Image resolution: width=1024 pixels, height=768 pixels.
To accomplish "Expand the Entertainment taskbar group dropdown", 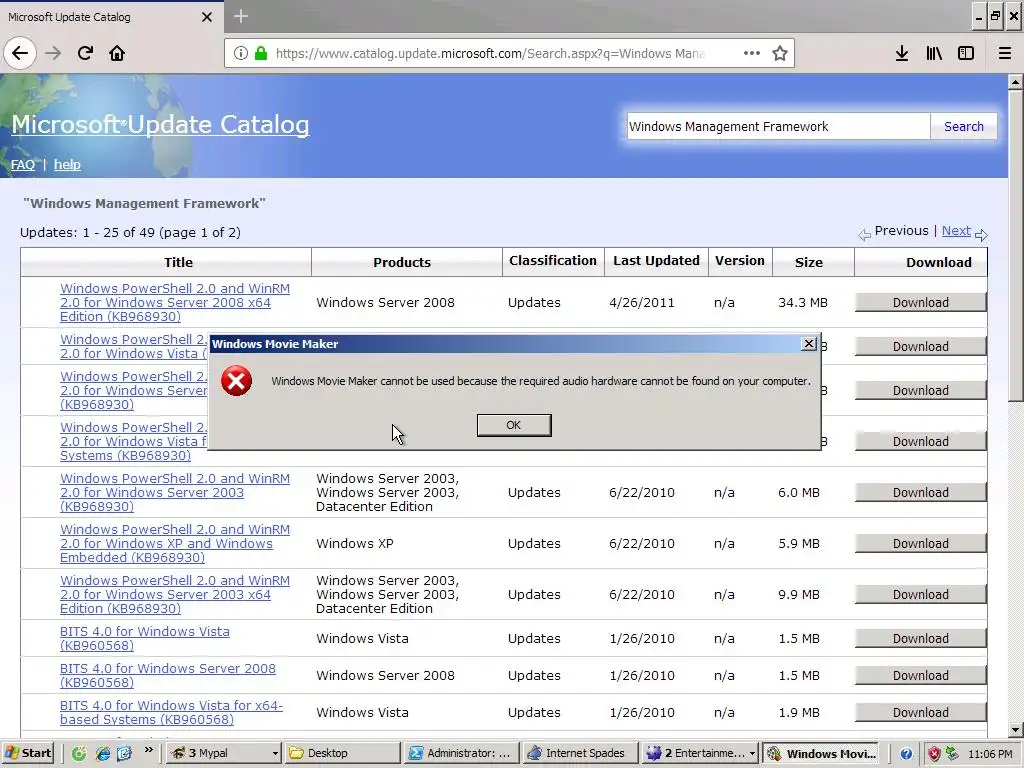I will pyautogui.click(x=752, y=754).
